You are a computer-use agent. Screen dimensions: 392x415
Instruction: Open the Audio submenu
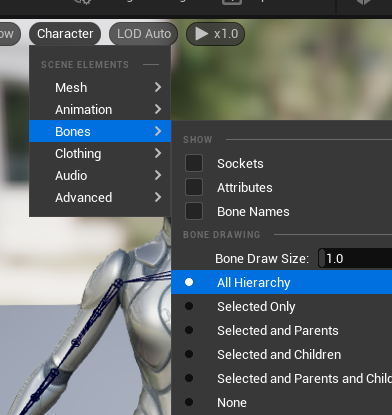tap(100, 175)
